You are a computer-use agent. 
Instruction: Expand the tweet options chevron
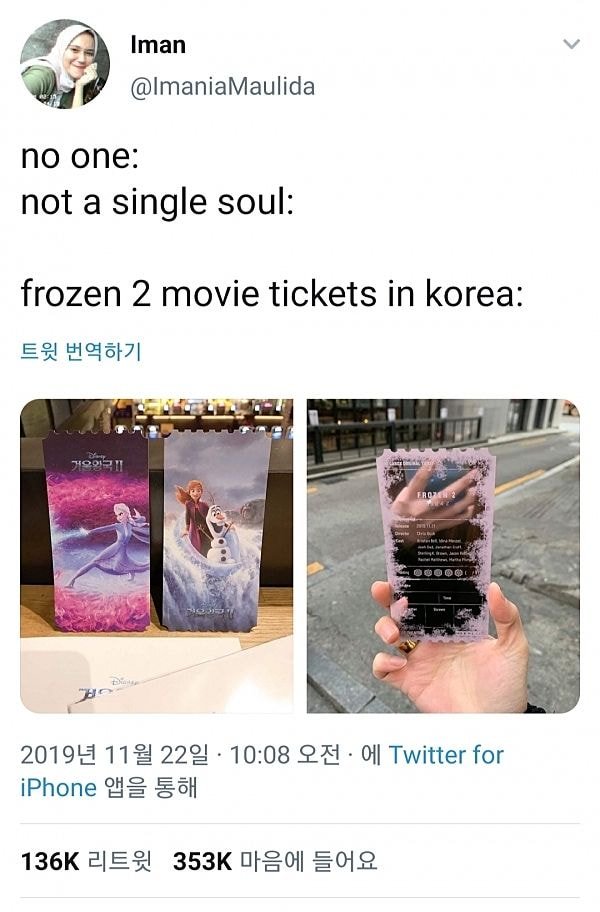[x=572, y=44]
